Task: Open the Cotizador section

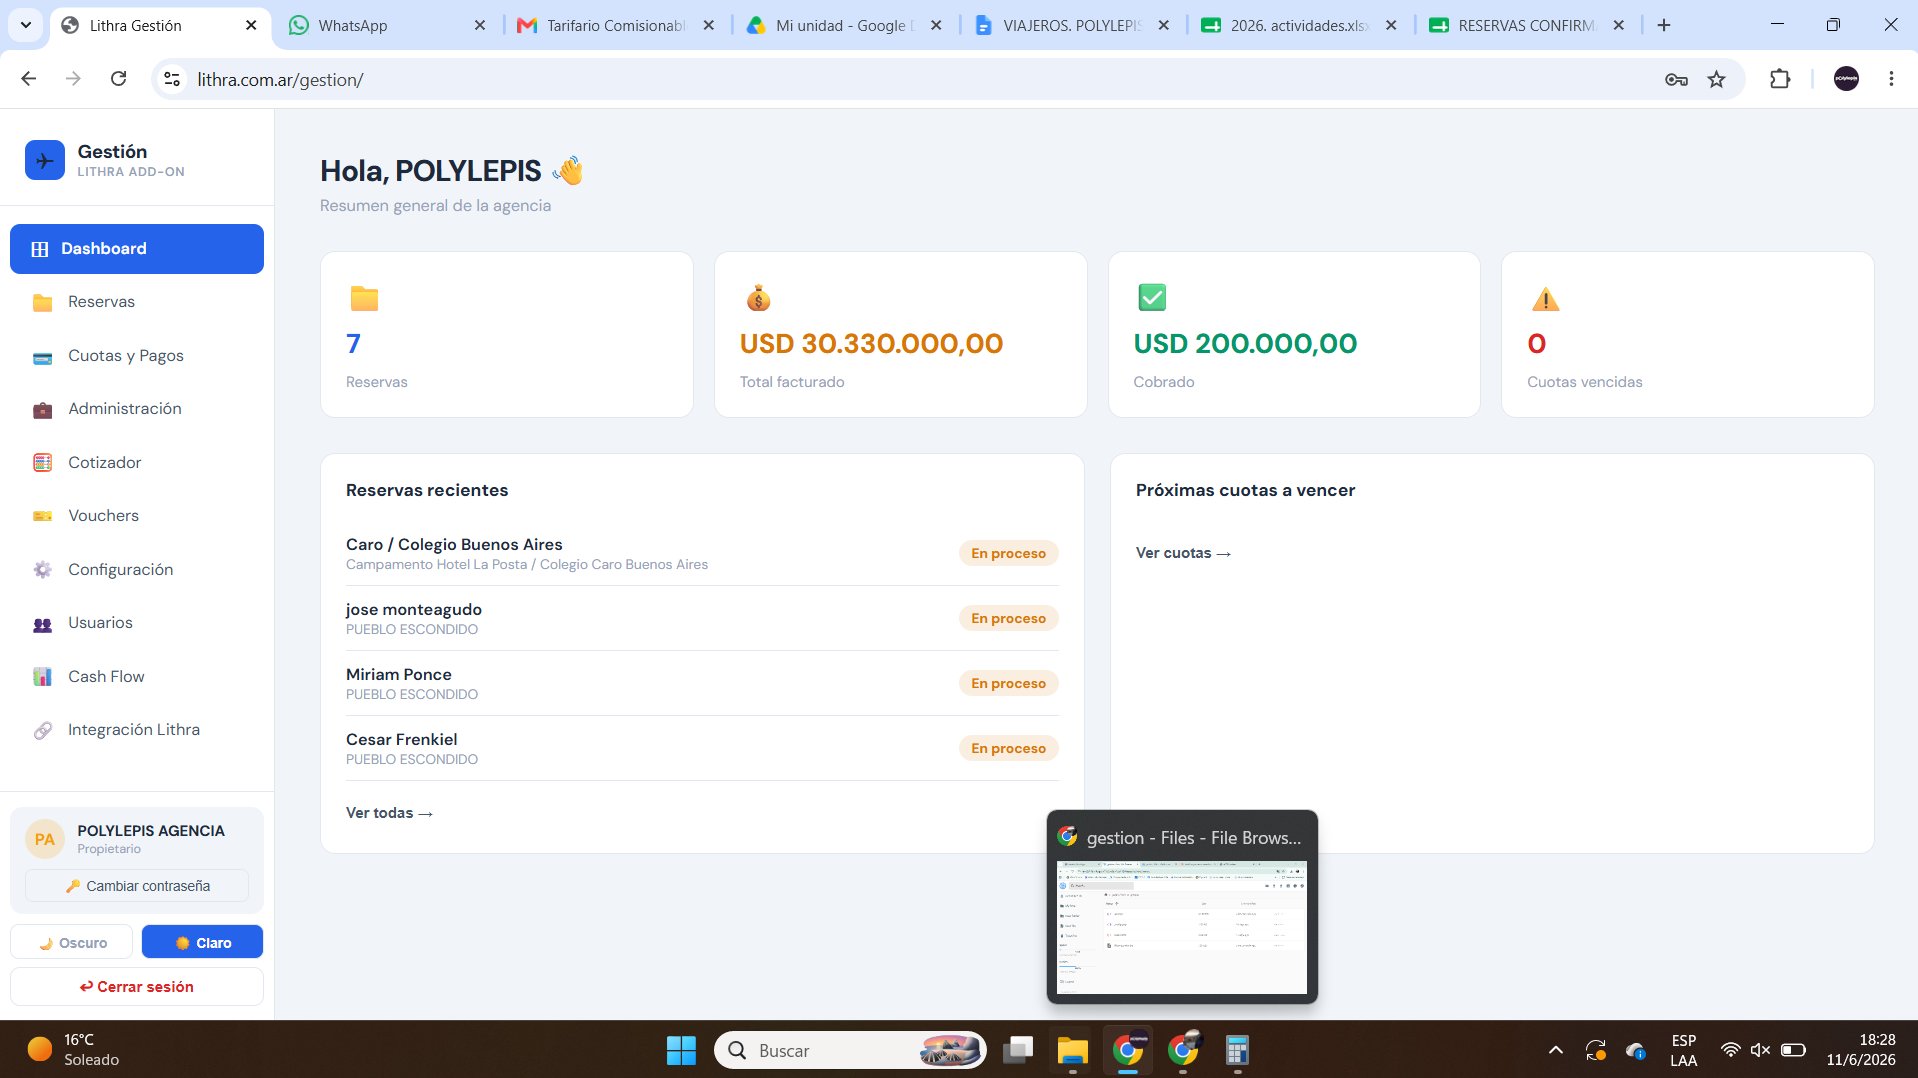Action: pyautogui.click(x=137, y=463)
